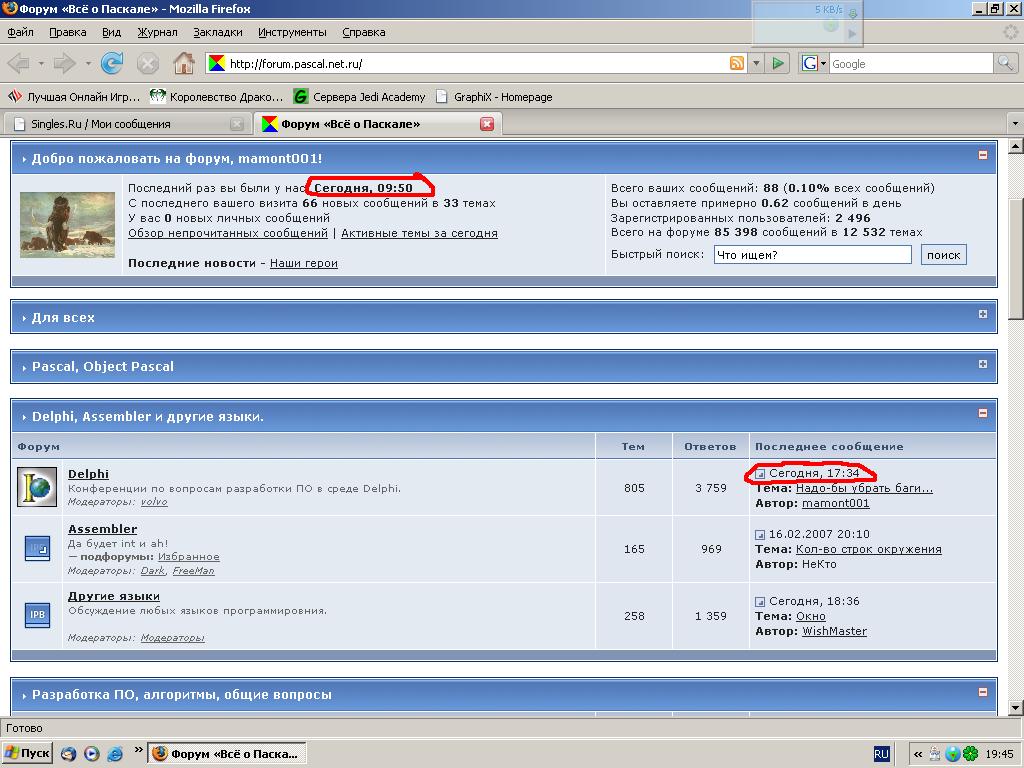Open the address bar history dropdown
This screenshot has width=1024, height=768.
click(x=756, y=64)
